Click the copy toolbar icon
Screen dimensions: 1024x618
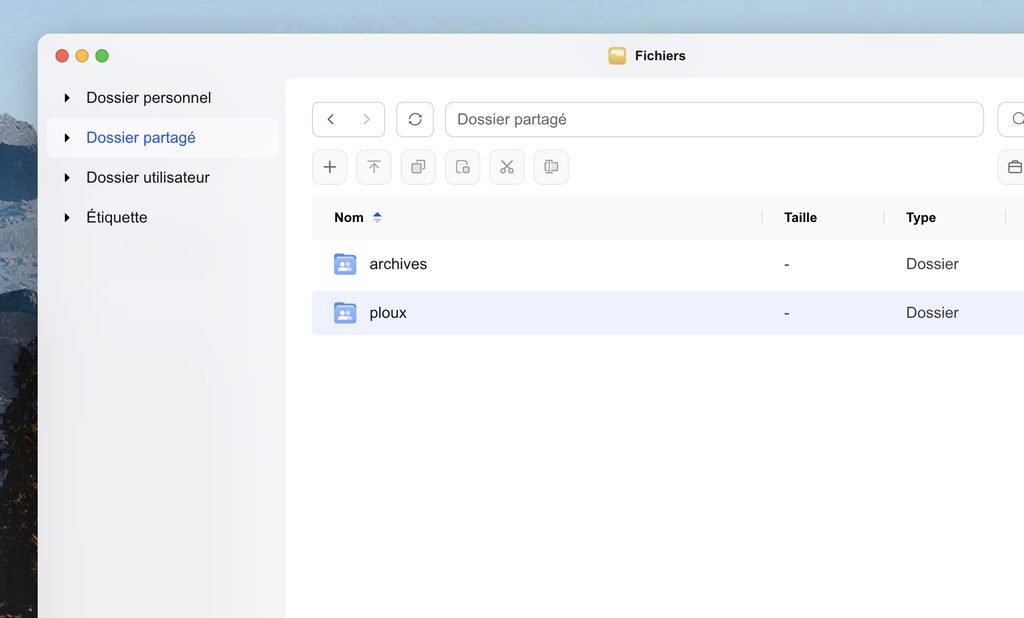tap(419, 167)
